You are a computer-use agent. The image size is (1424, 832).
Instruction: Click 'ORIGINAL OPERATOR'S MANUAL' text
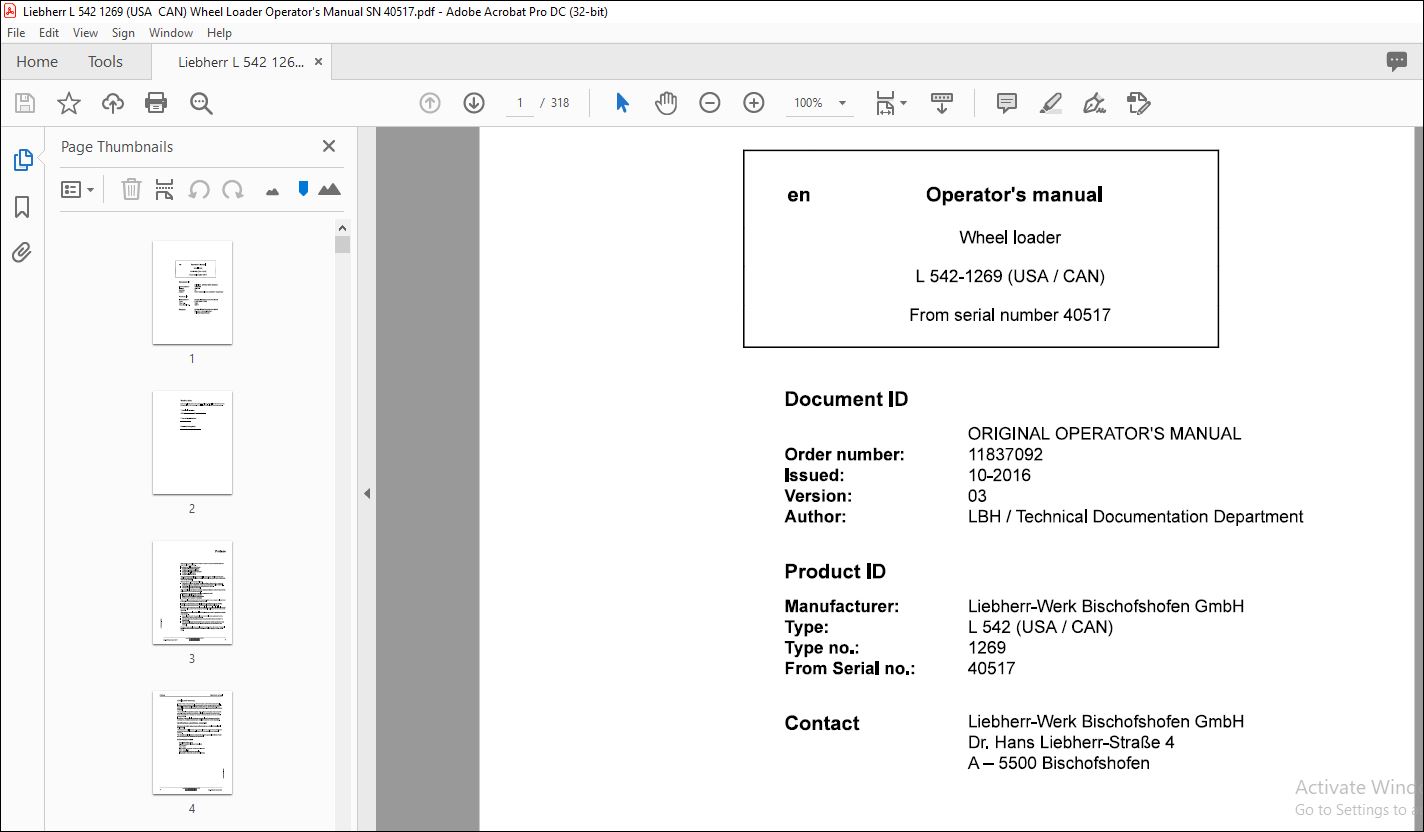point(1104,434)
